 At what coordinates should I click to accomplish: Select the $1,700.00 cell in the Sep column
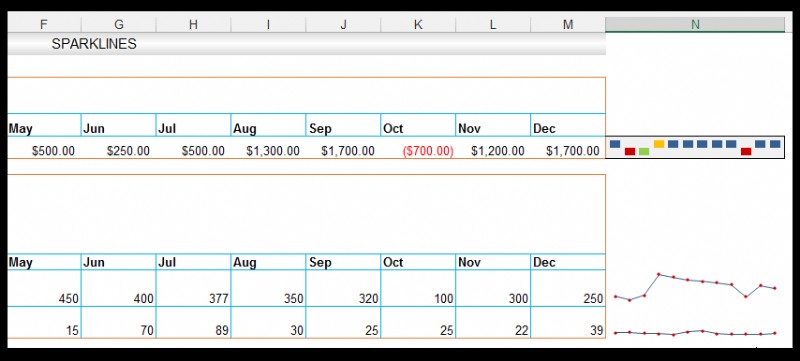[343, 148]
